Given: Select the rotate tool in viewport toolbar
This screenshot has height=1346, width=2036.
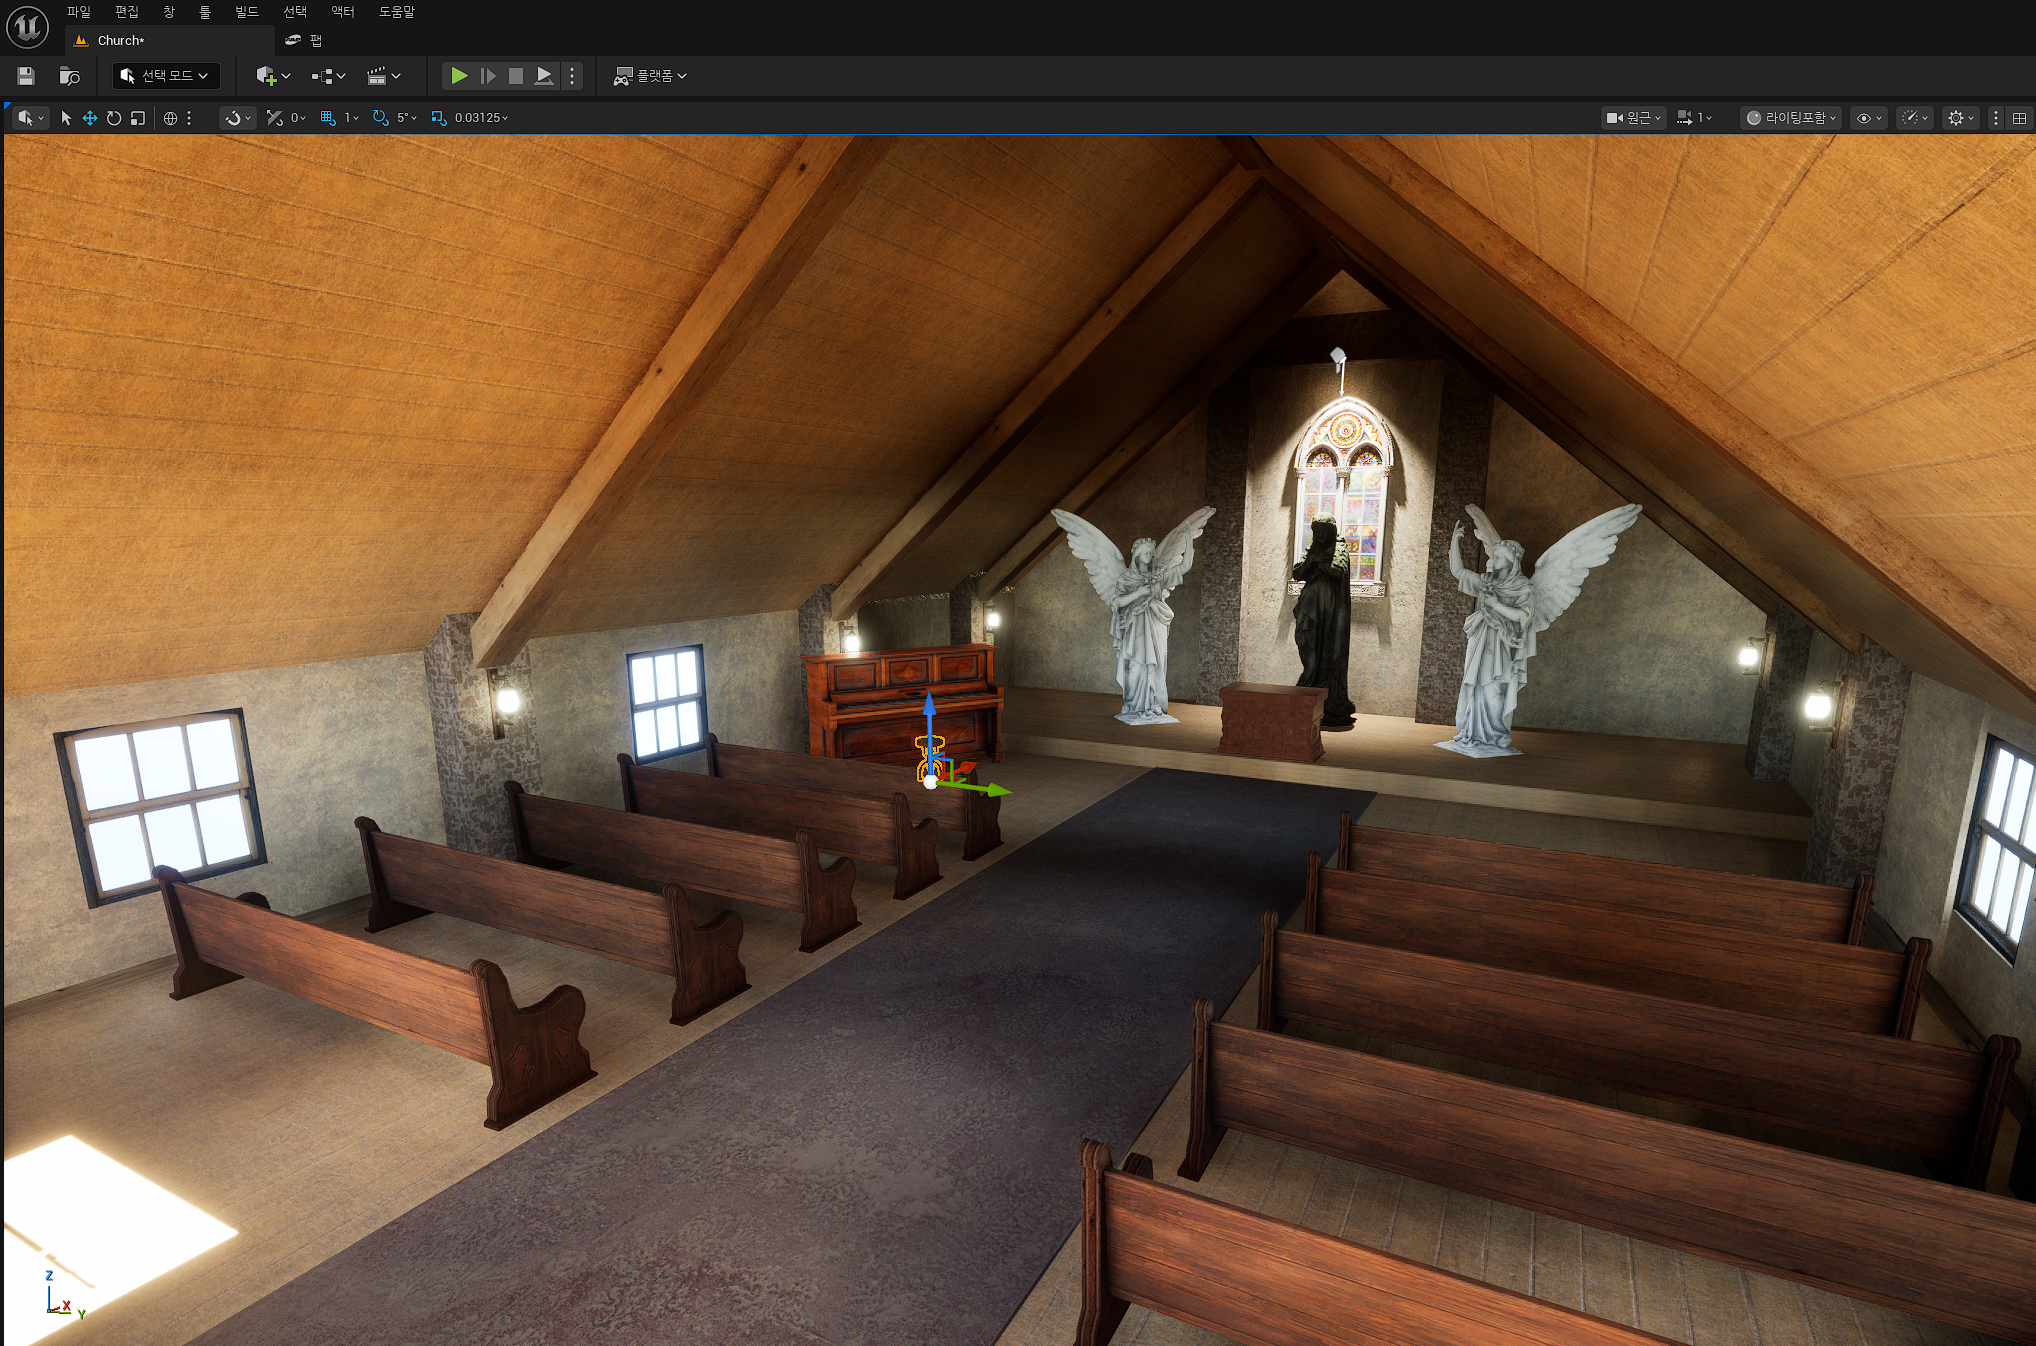Looking at the screenshot, I should 114,118.
